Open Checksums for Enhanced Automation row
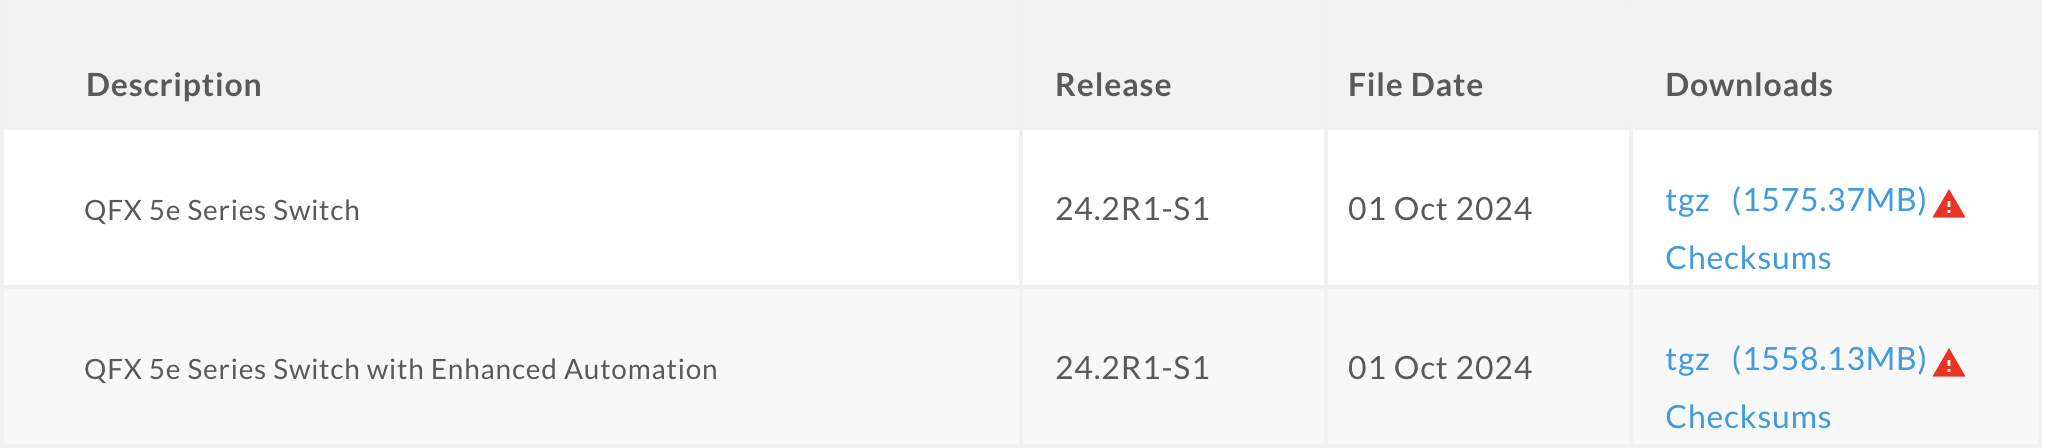 pos(1747,417)
